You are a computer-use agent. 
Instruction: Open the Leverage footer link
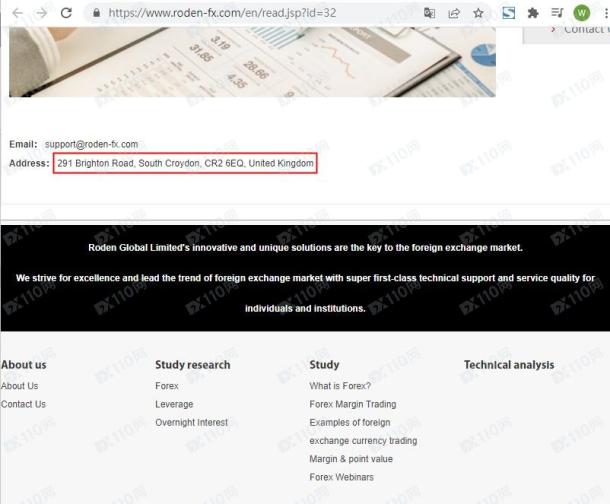(174, 404)
